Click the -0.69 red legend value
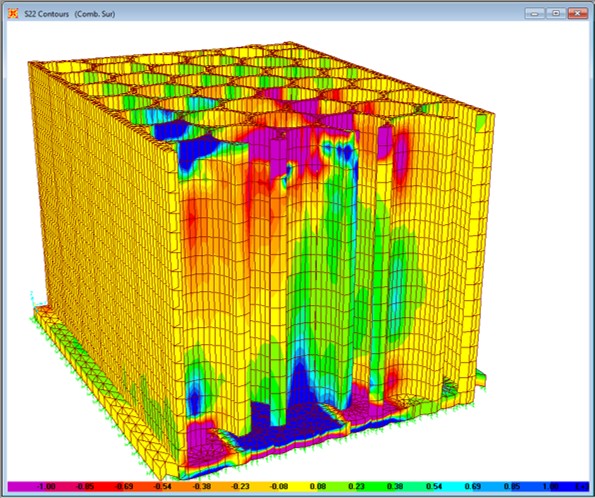The height and width of the screenshot is (498, 595). tap(124, 486)
